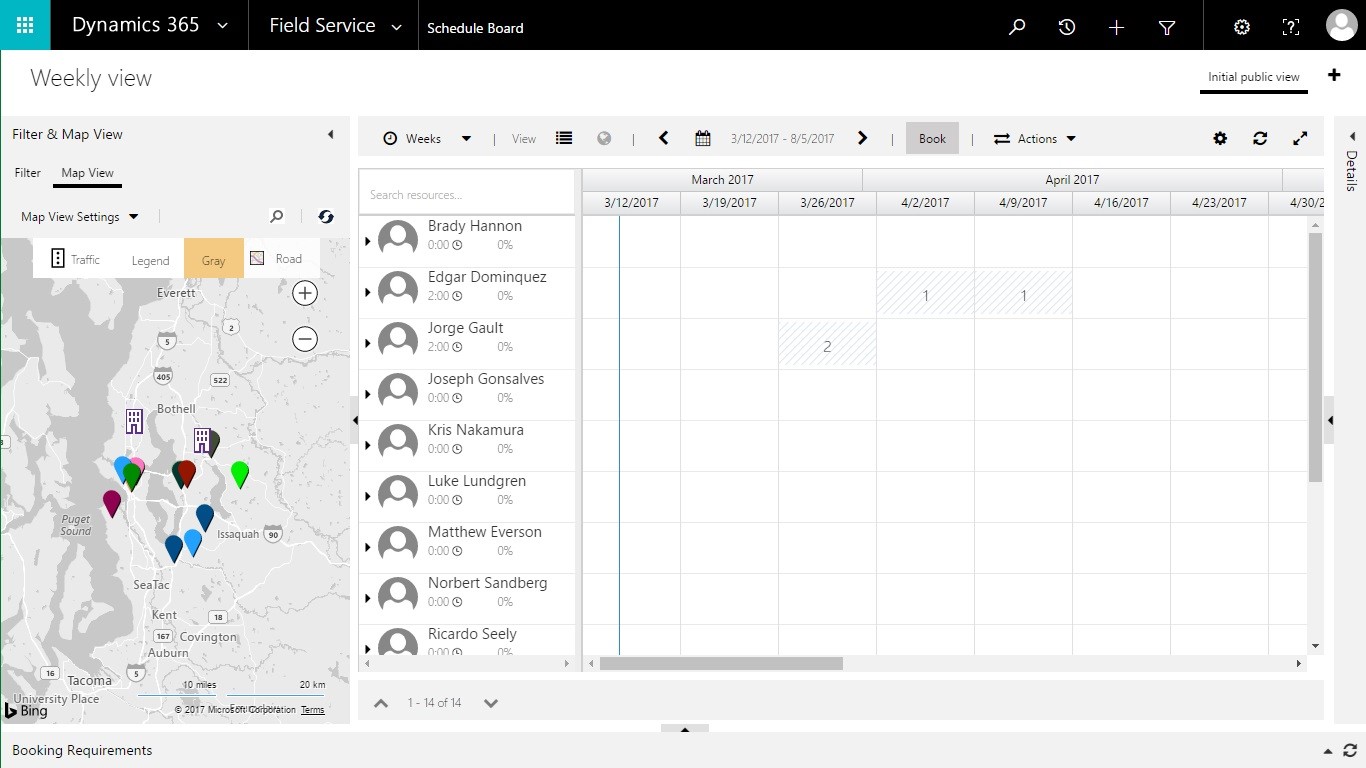Click the Search resources input field
Screen dimensions: 1366x768
(466, 194)
